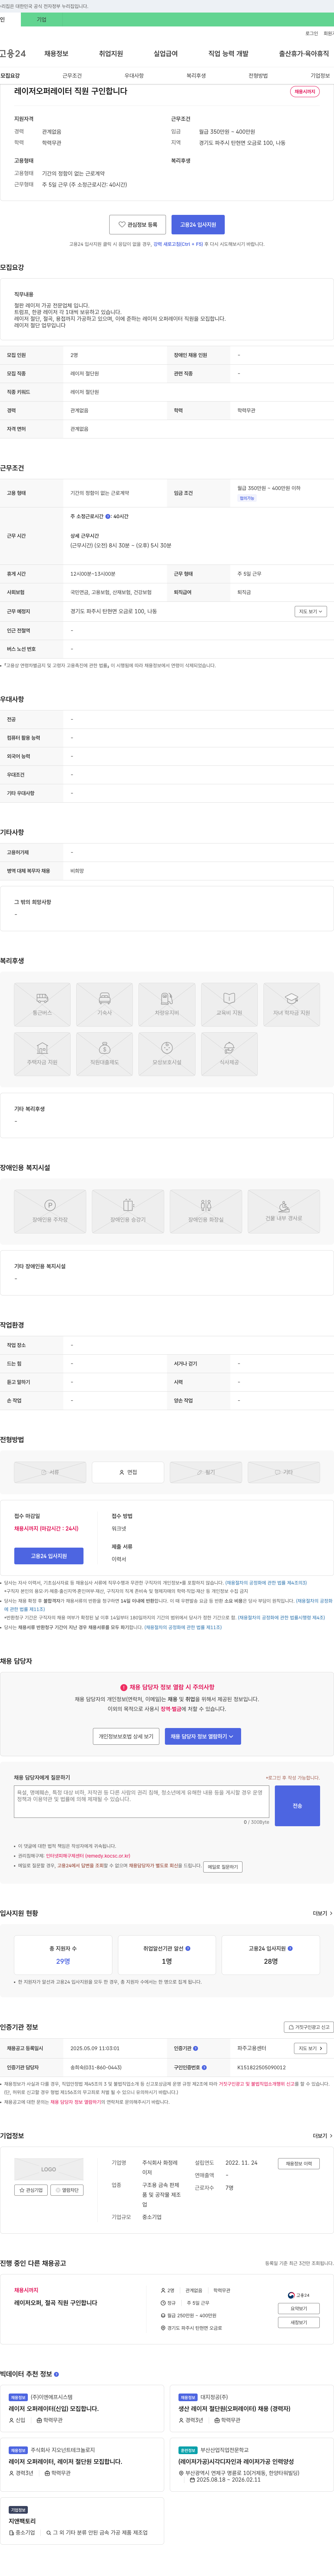Click the company LOGO thumbnail

coord(49,2169)
